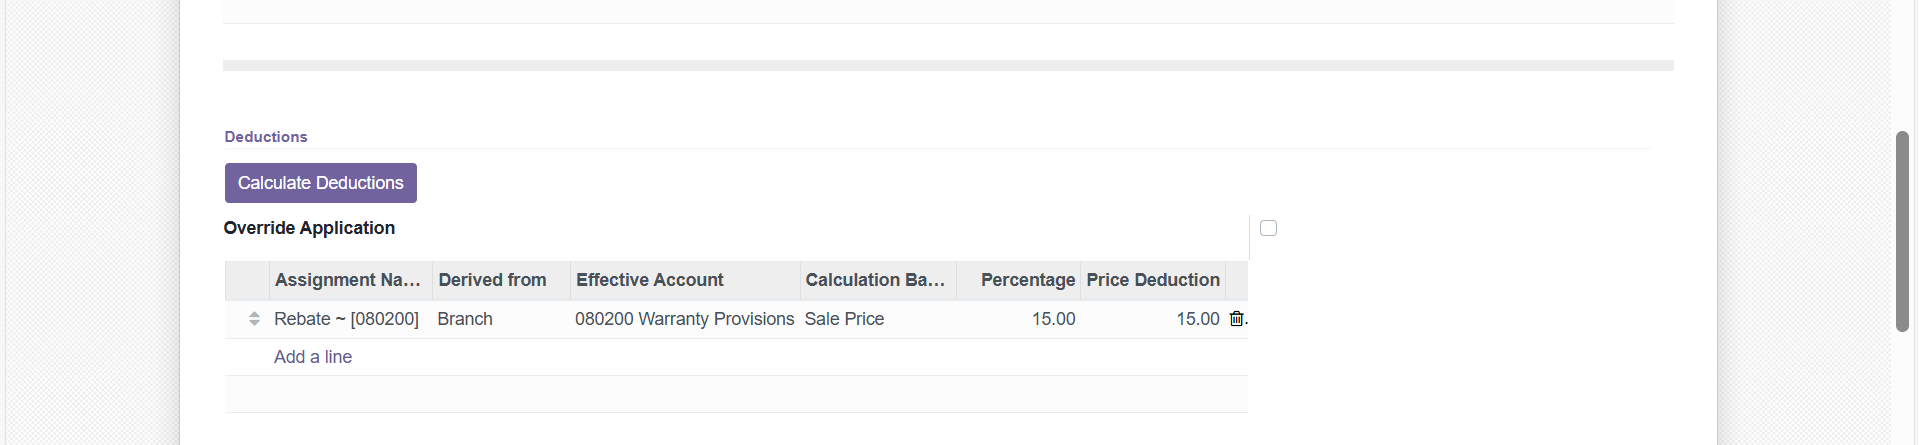Sort by Derived from column header
This screenshot has width=1919, height=445.
(x=492, y=280)
